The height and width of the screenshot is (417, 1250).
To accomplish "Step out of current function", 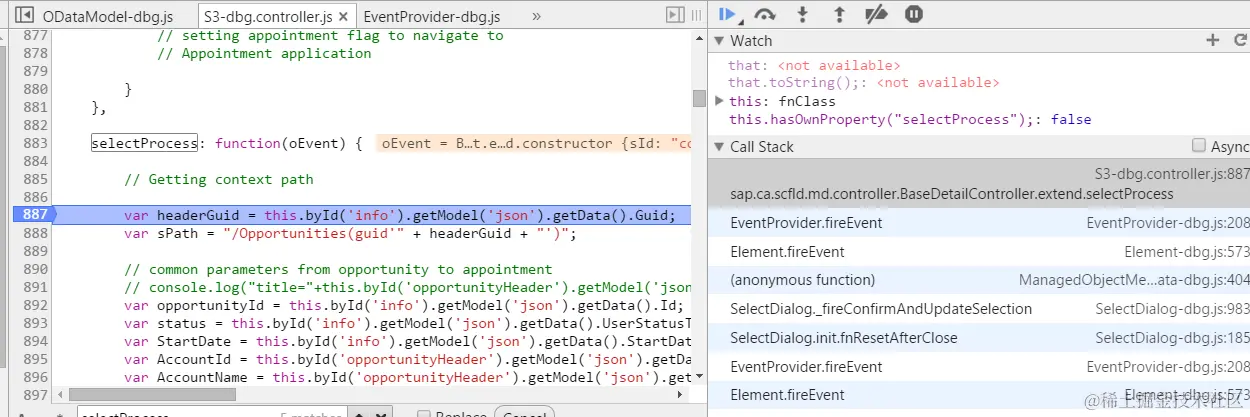I will click(839, 14).
